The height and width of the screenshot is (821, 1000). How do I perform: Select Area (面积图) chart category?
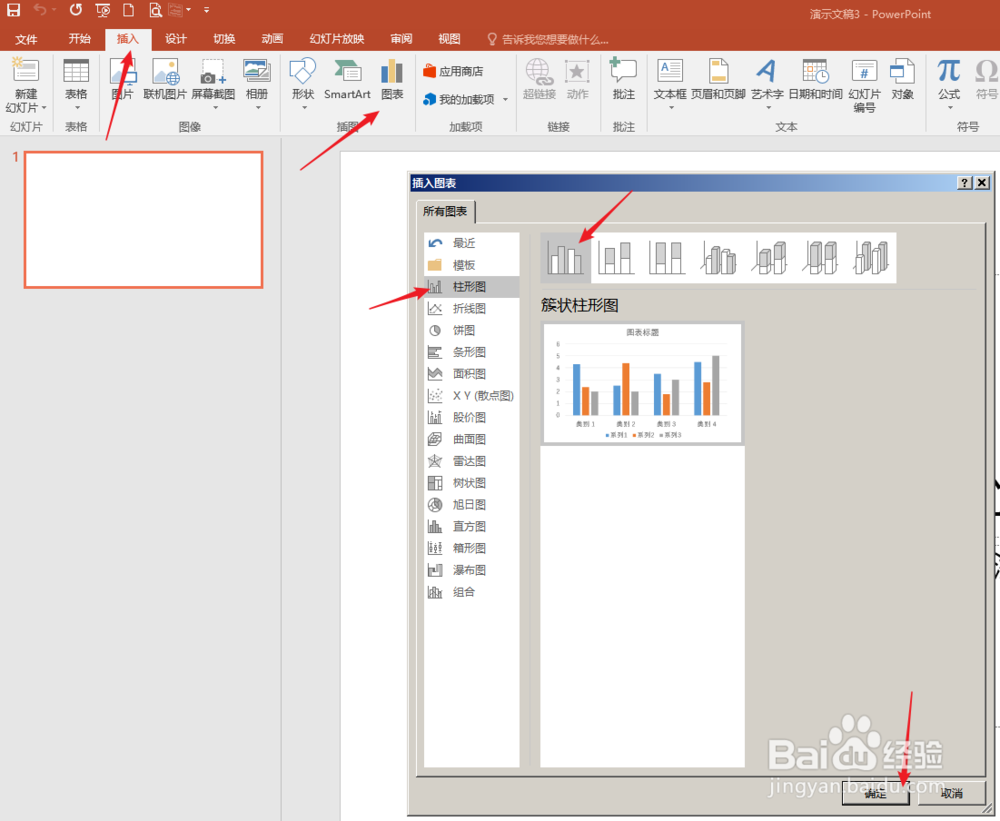click(471, 374)
